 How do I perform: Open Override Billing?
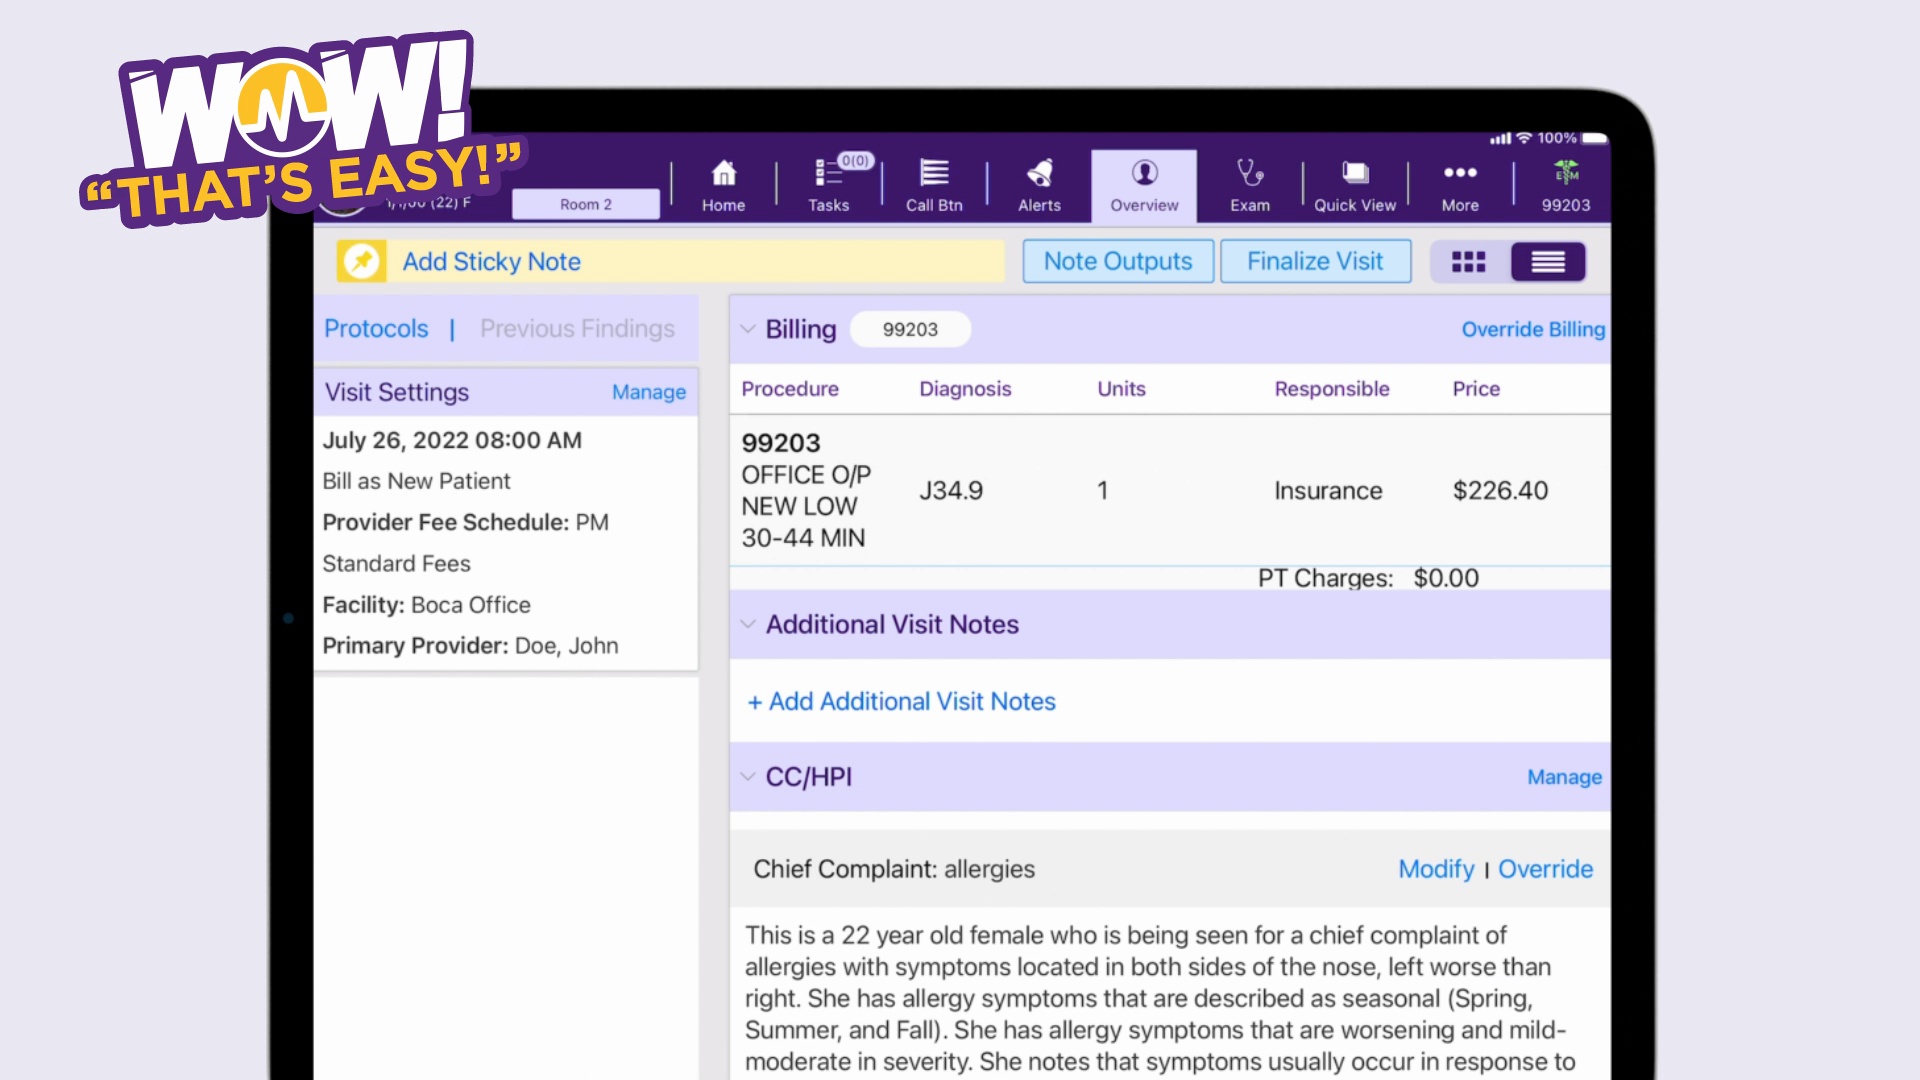coord(1533,329)
